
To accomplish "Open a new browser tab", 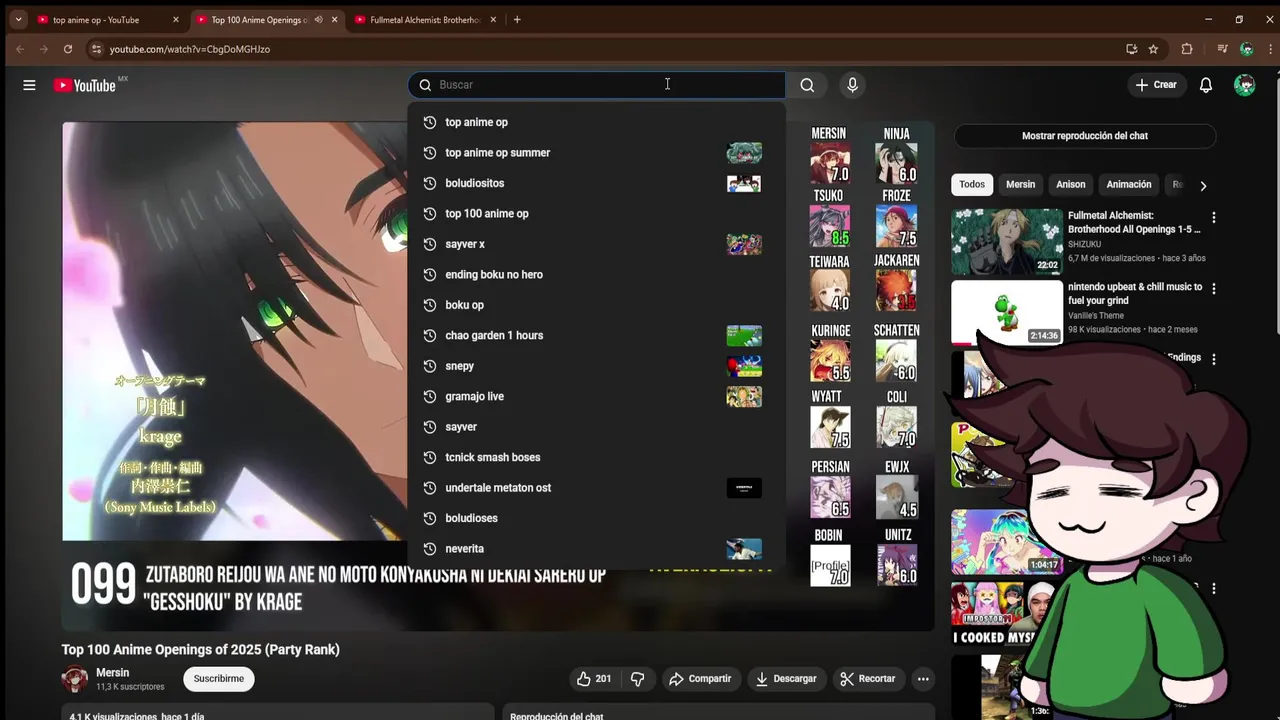I will (517, 20).
